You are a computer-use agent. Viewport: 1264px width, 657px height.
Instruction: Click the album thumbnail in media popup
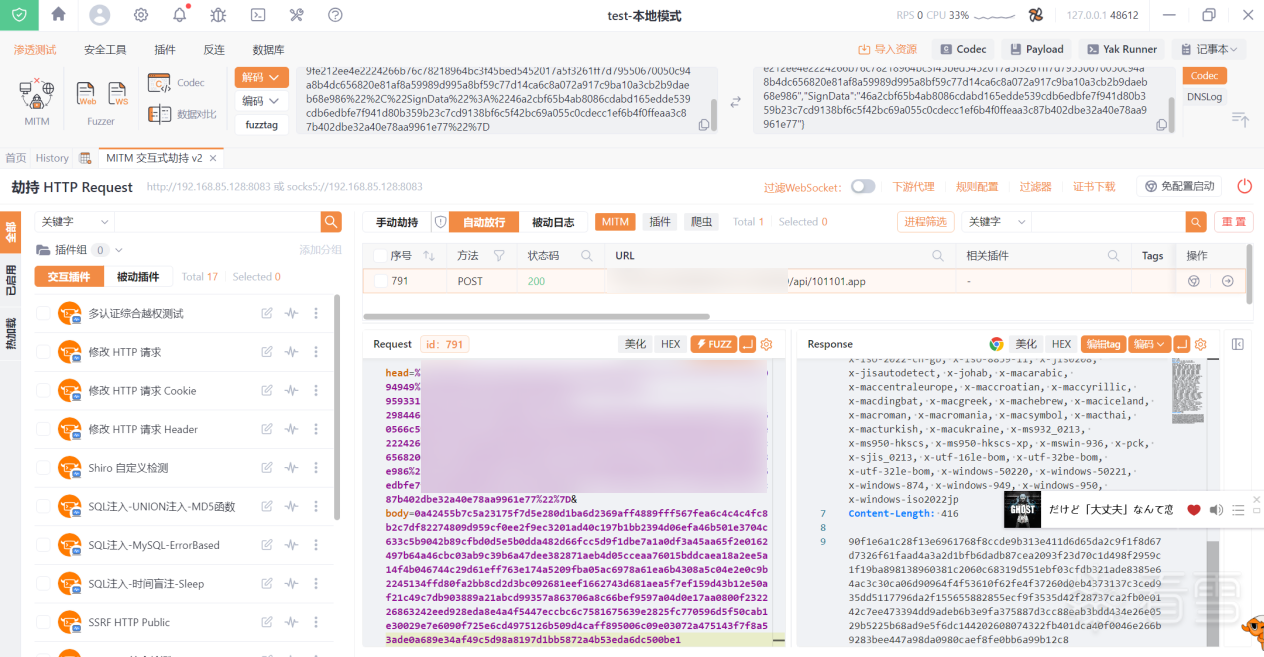pyautogui.click(x=1023, y=510)
